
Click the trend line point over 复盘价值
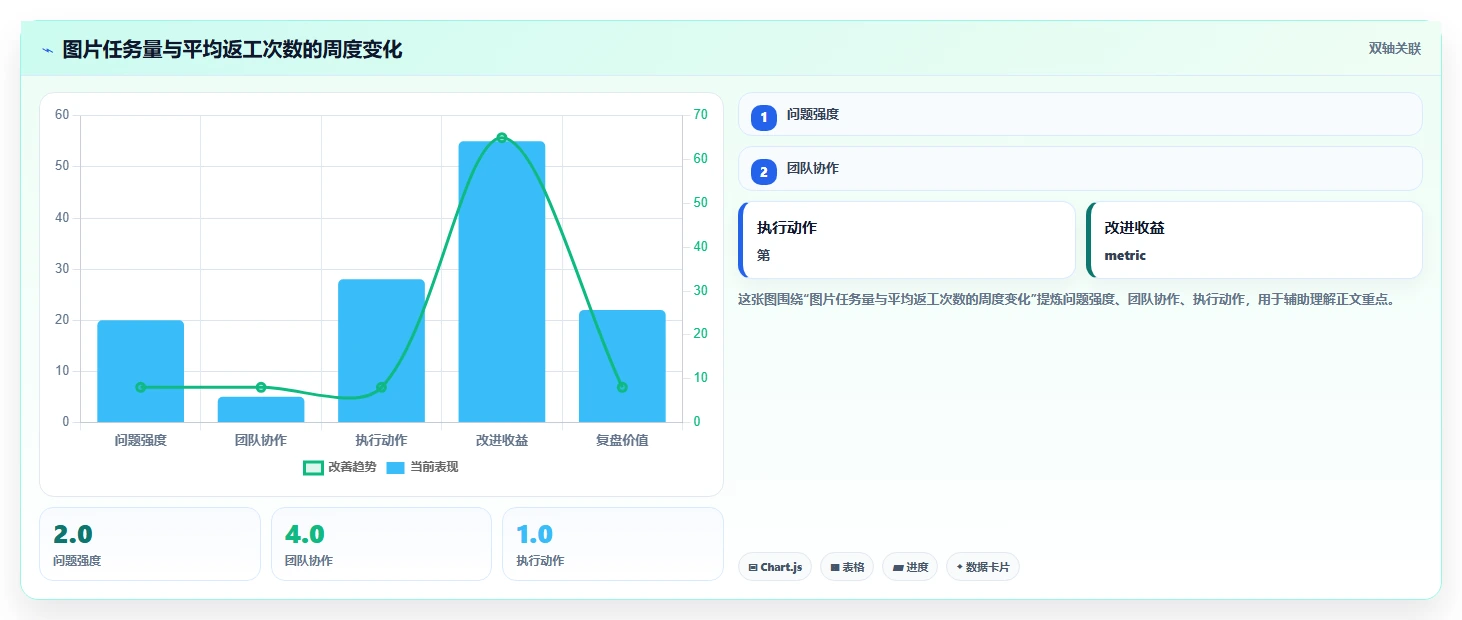[622, 387]
